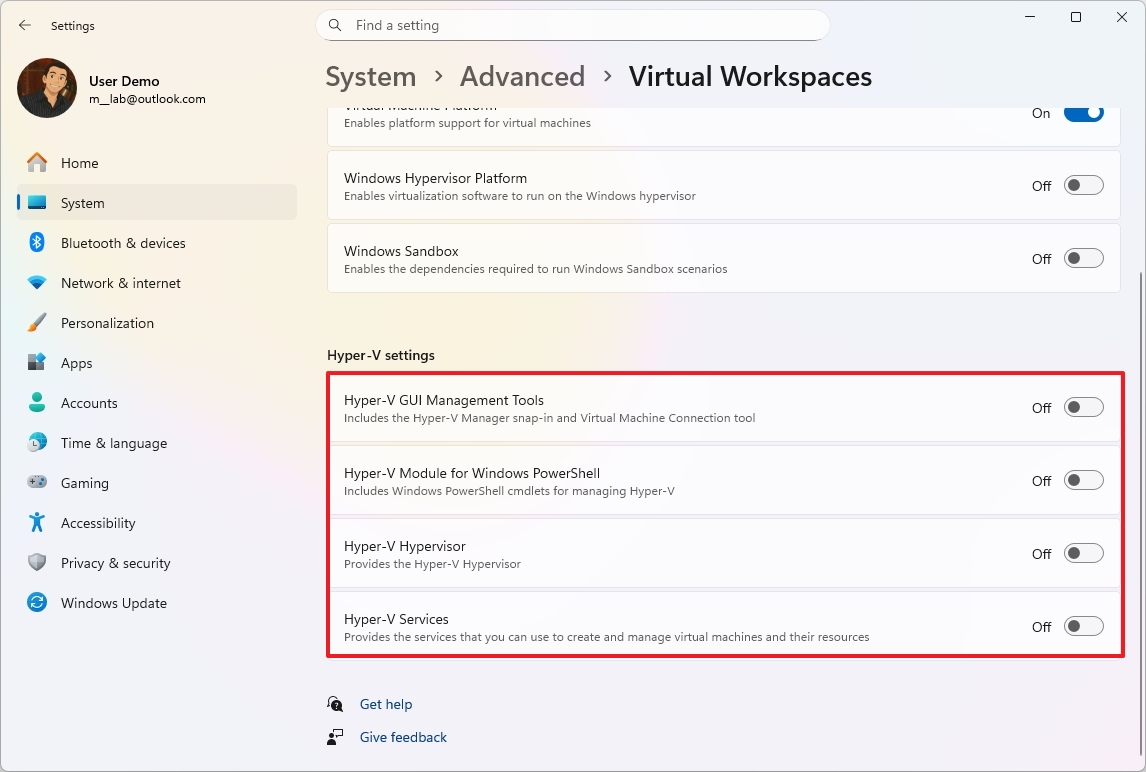The image size is (1146, 772).
Task: Click the Find a setting search box
Action: [572, 25]
